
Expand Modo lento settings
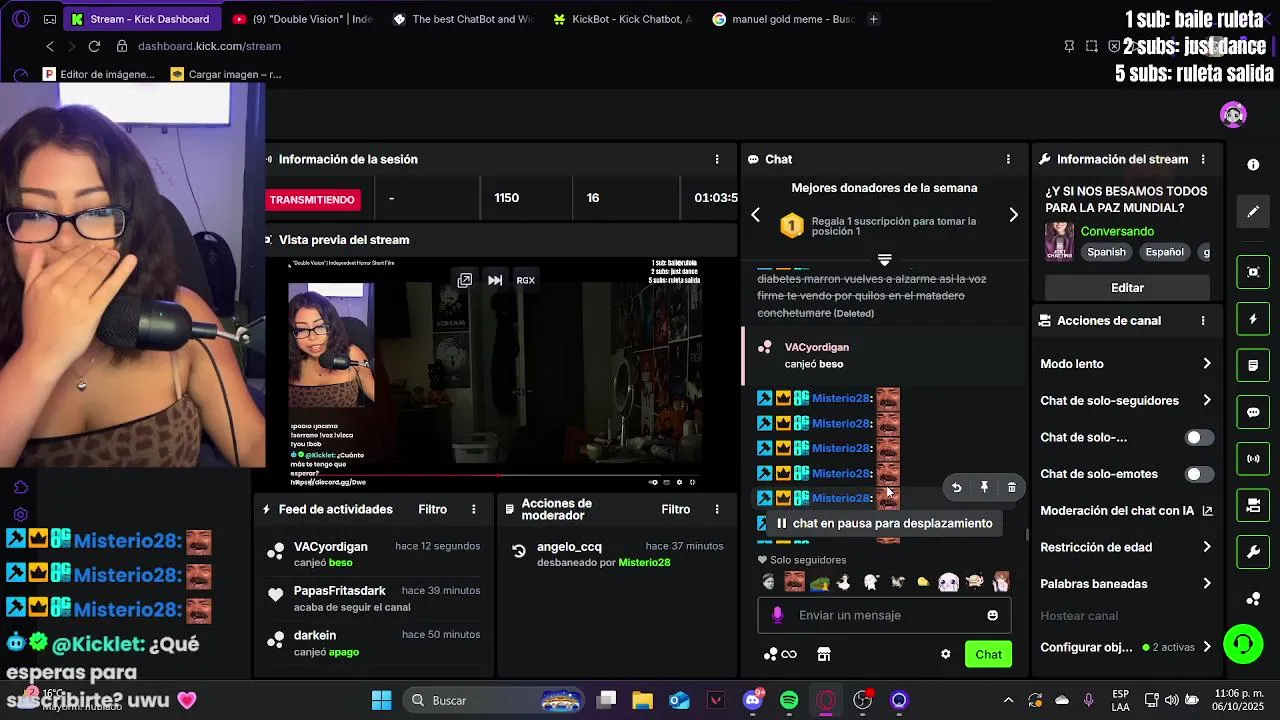pos(1126,364)
